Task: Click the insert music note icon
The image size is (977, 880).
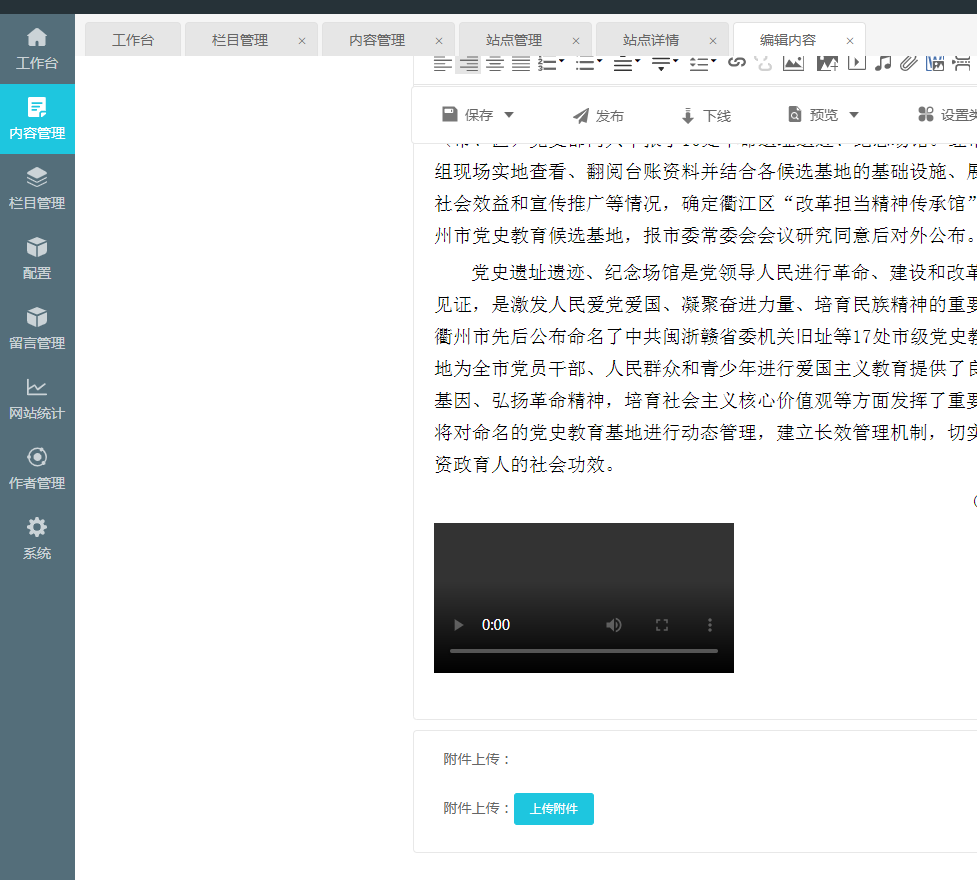Action: pyautogui.click(x=882, y=63)
